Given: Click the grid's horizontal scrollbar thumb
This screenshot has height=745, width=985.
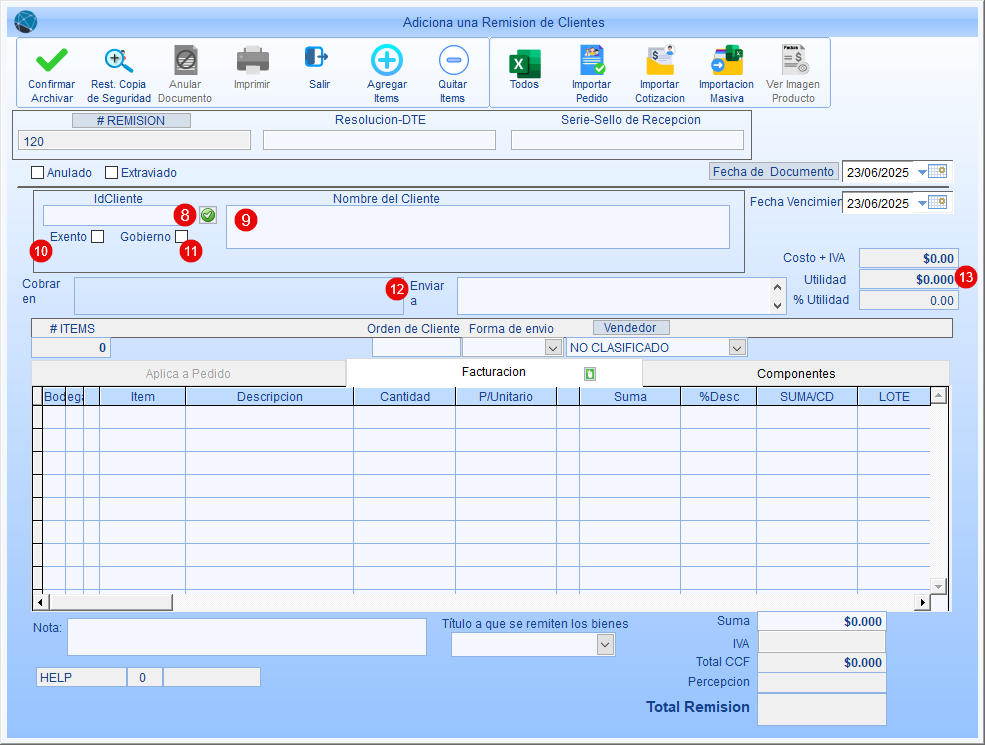Looking at the screenshot, I should coord(111,602).
